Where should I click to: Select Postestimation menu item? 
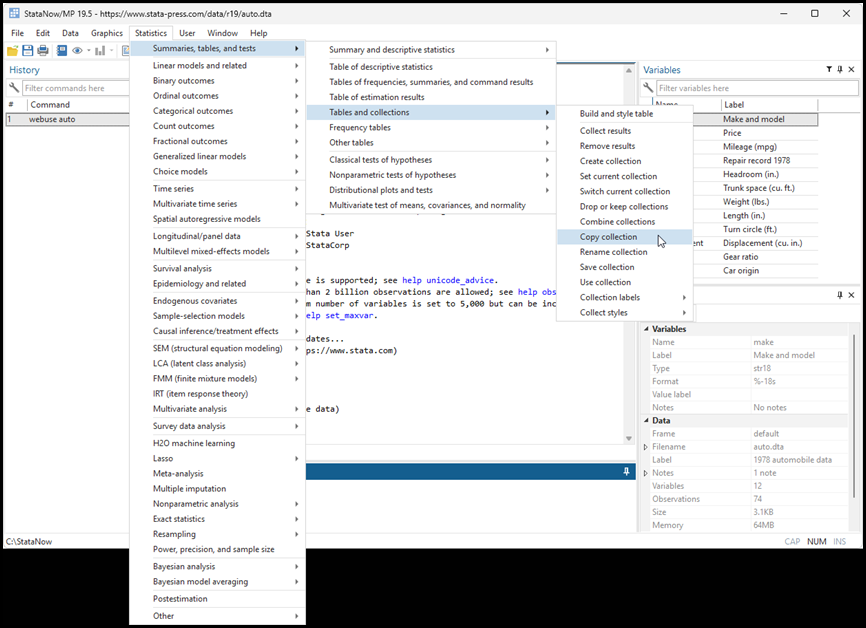click(x=218, y=599)
